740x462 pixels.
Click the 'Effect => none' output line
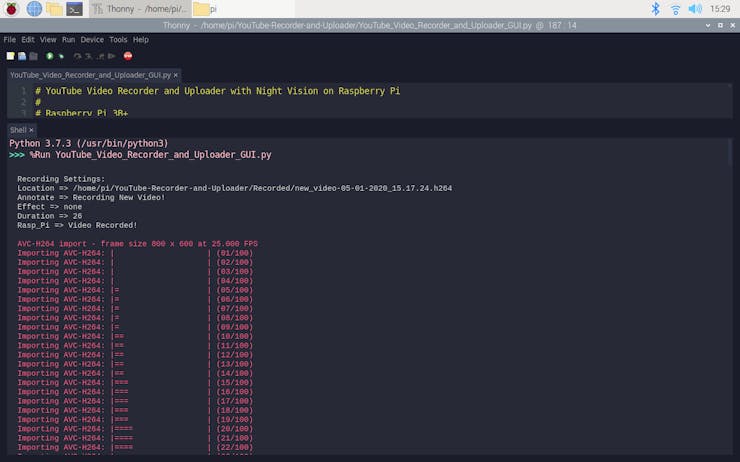pos(50,207)
